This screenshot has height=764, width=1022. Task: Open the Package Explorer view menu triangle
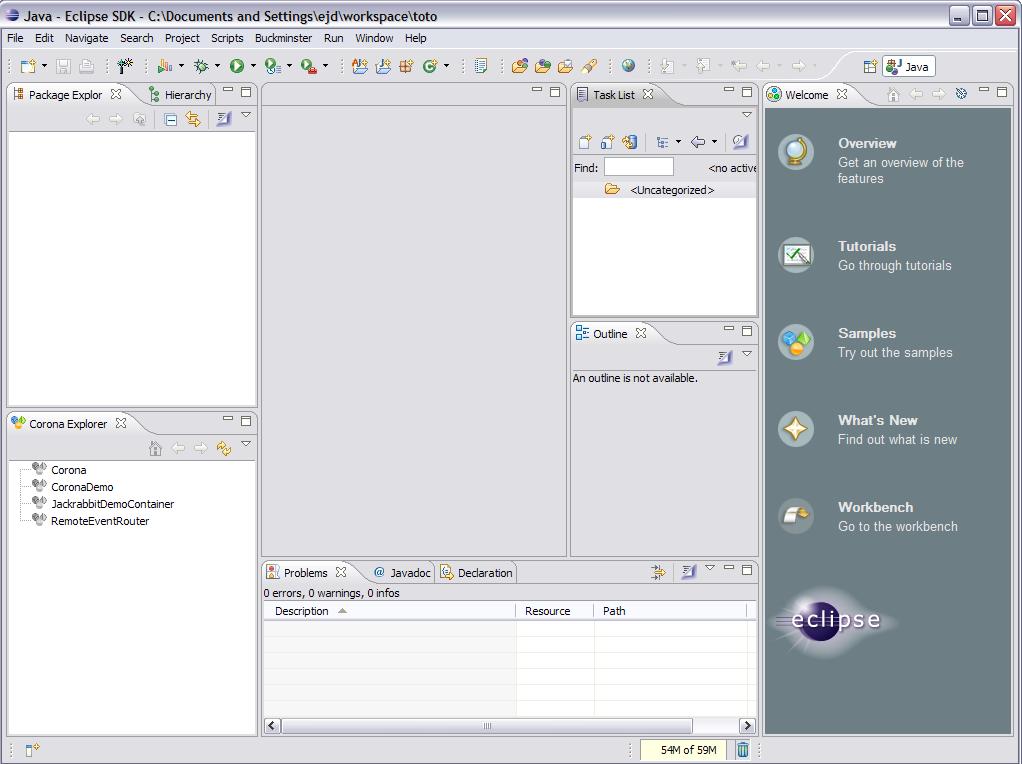click(x=246, y=115)
